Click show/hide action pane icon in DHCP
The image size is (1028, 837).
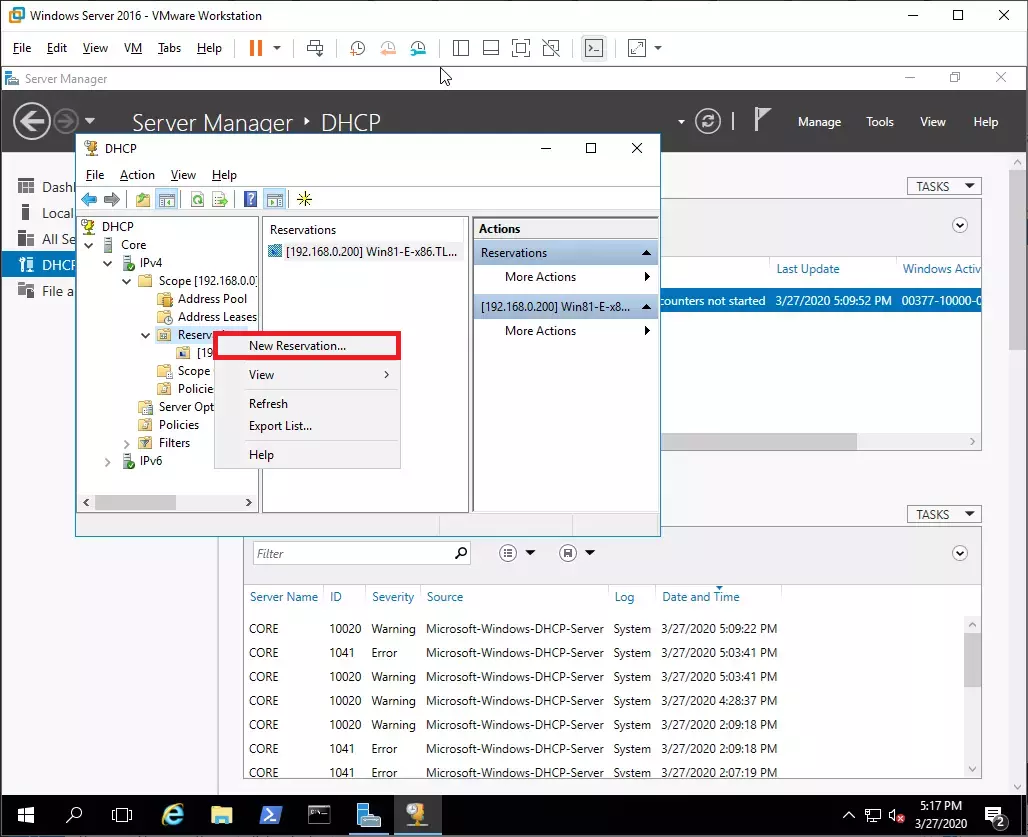(x=275, y=199)
